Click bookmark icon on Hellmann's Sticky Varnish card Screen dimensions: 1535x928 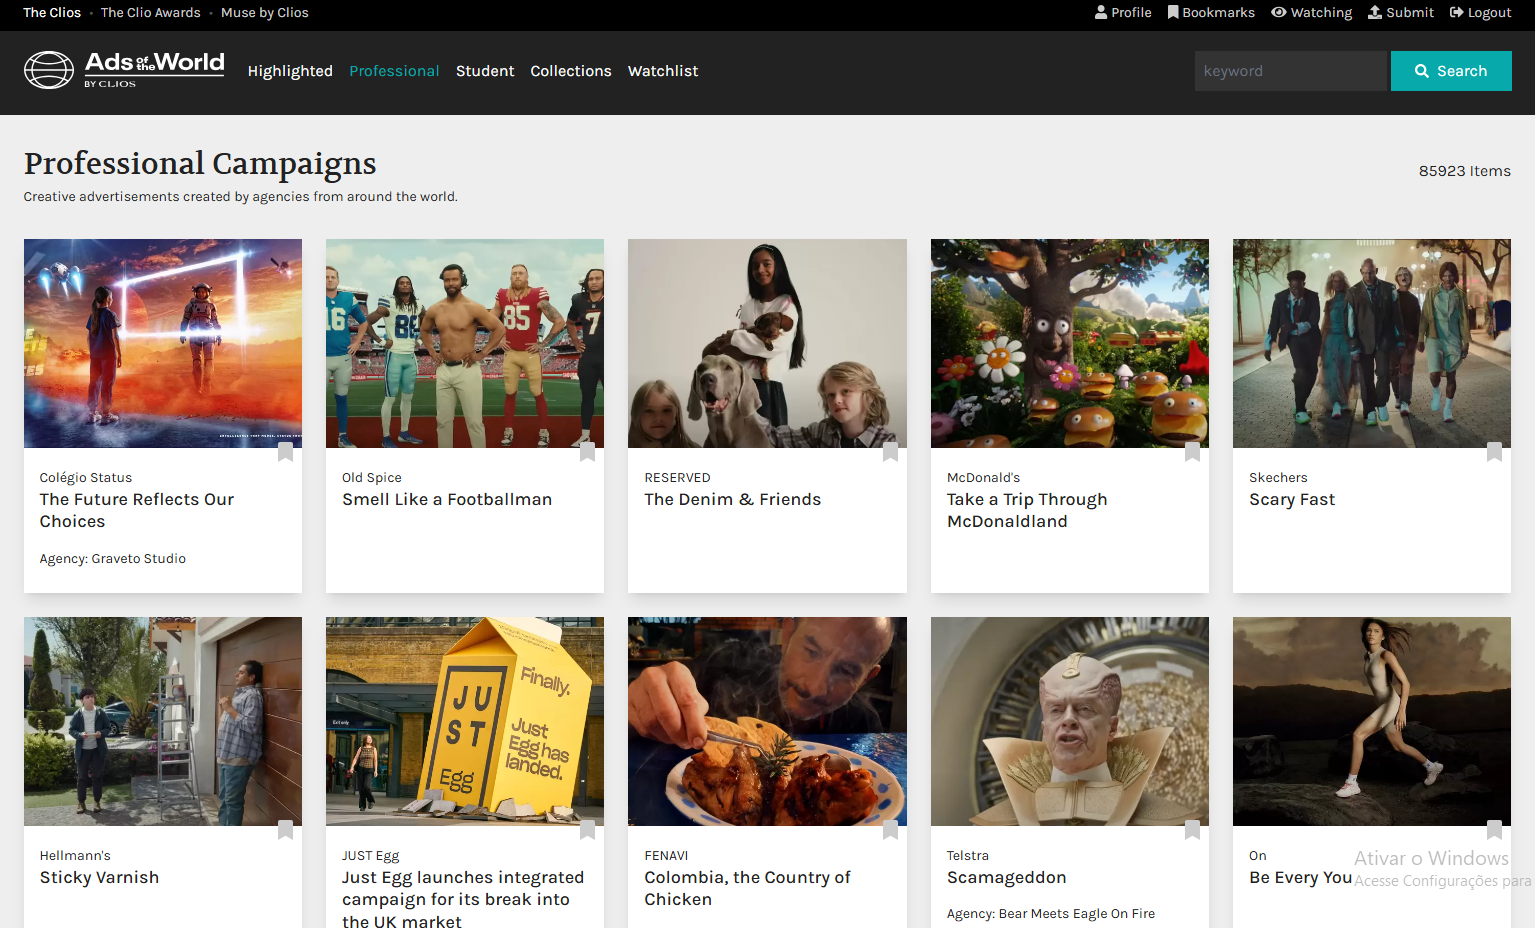point(286,830)
